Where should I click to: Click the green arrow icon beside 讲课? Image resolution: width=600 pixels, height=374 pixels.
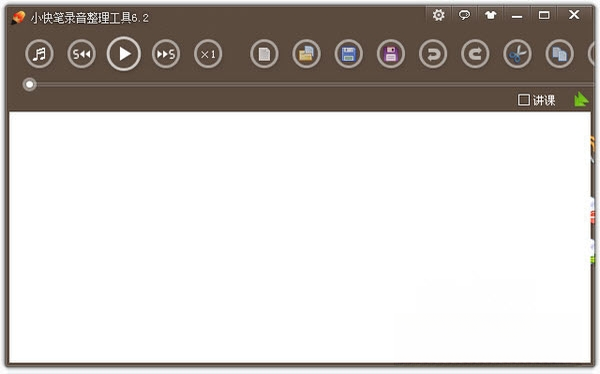[x=581, y=99]
